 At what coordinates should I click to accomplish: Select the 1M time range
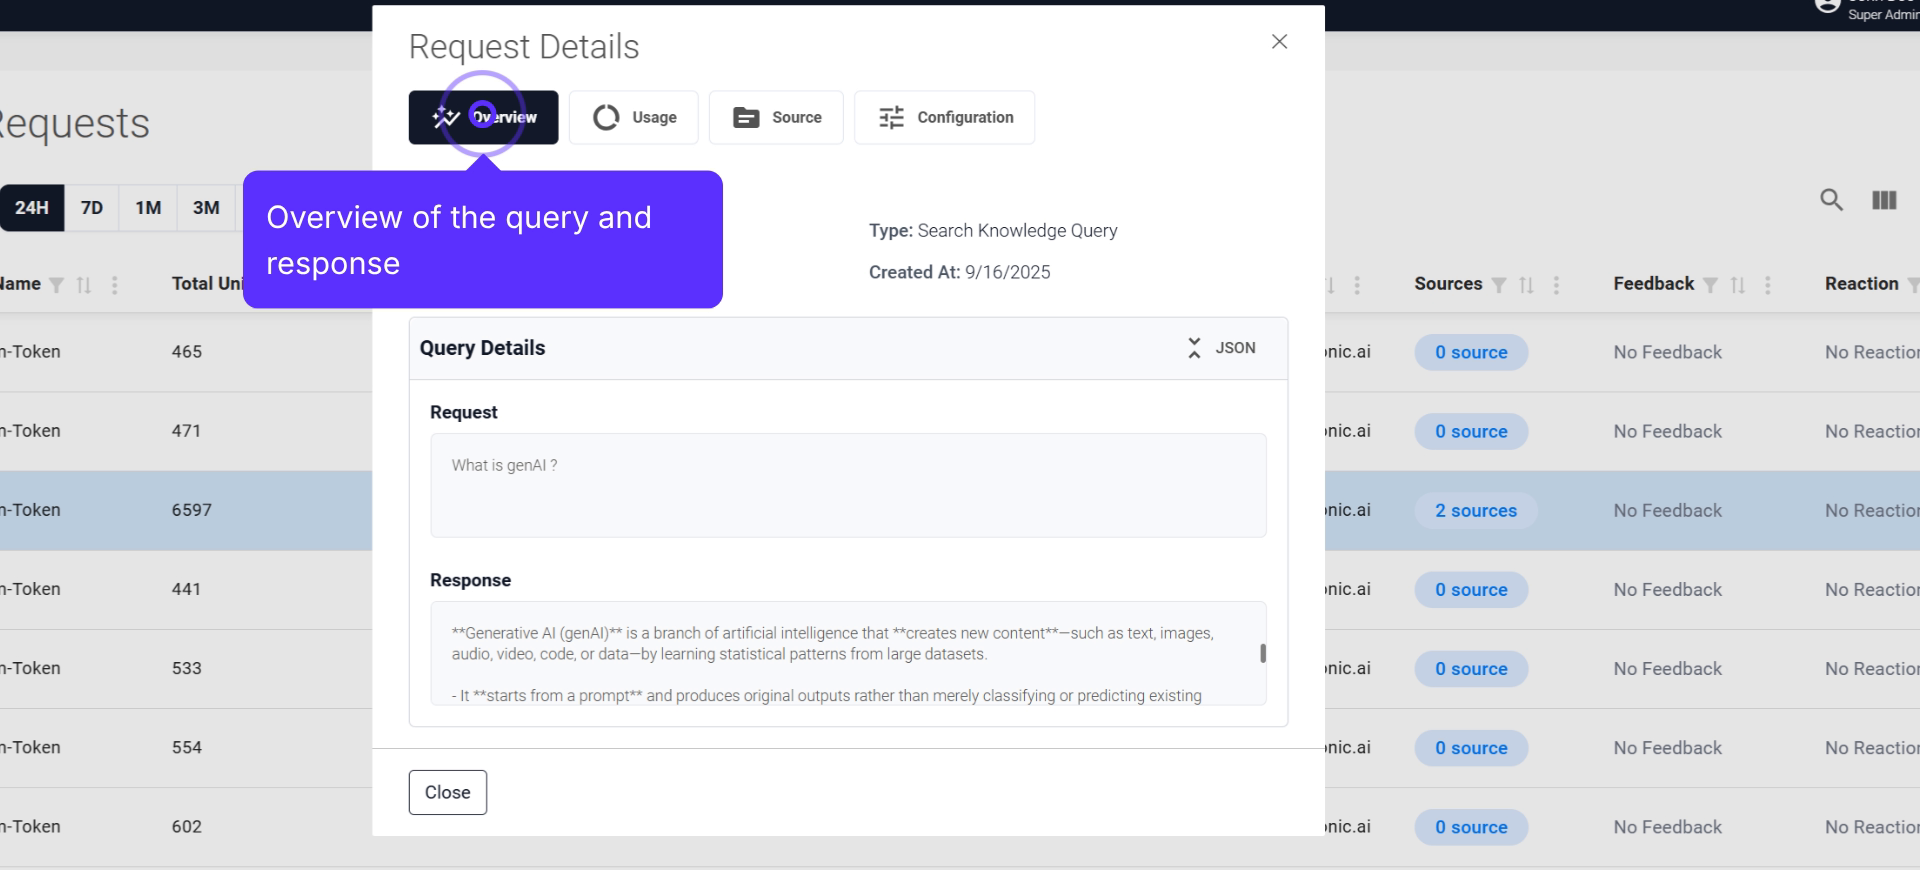coord(148,208)
